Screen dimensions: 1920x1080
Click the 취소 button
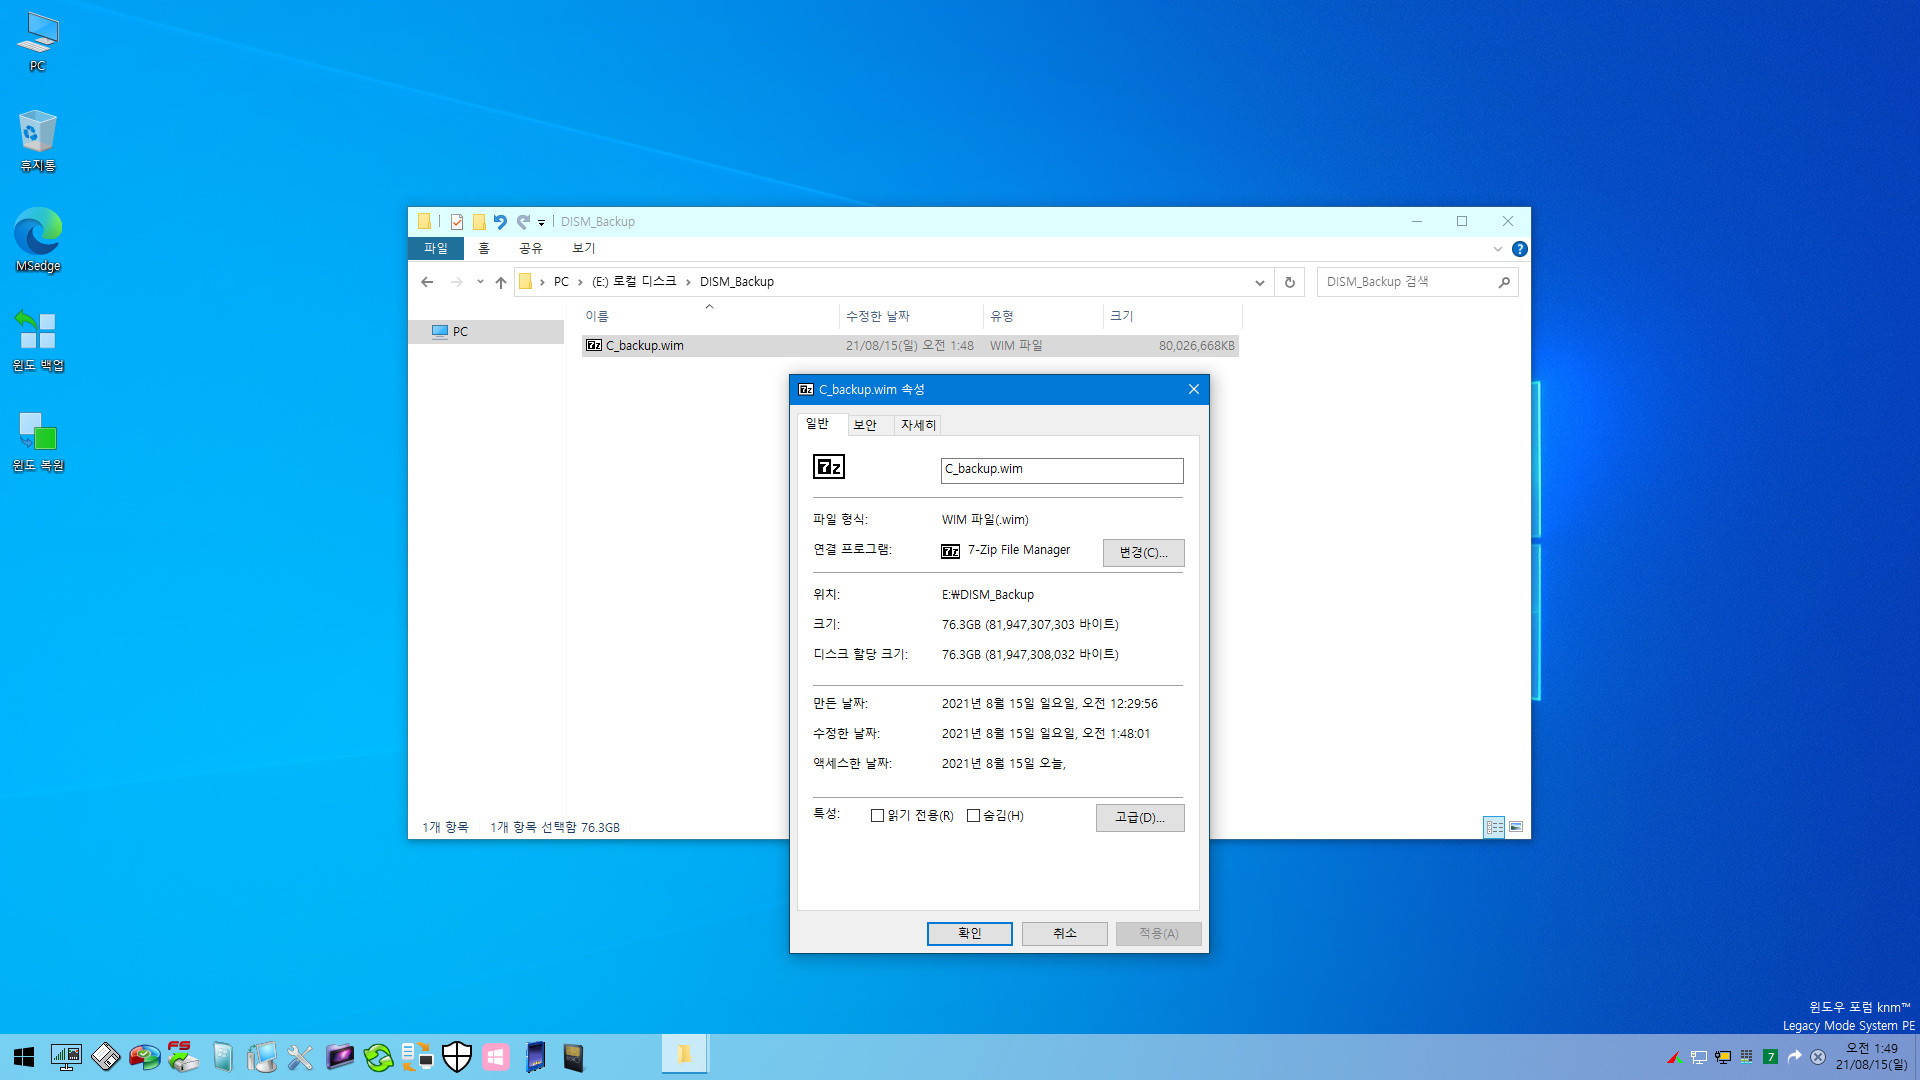tap(1065, 933)
